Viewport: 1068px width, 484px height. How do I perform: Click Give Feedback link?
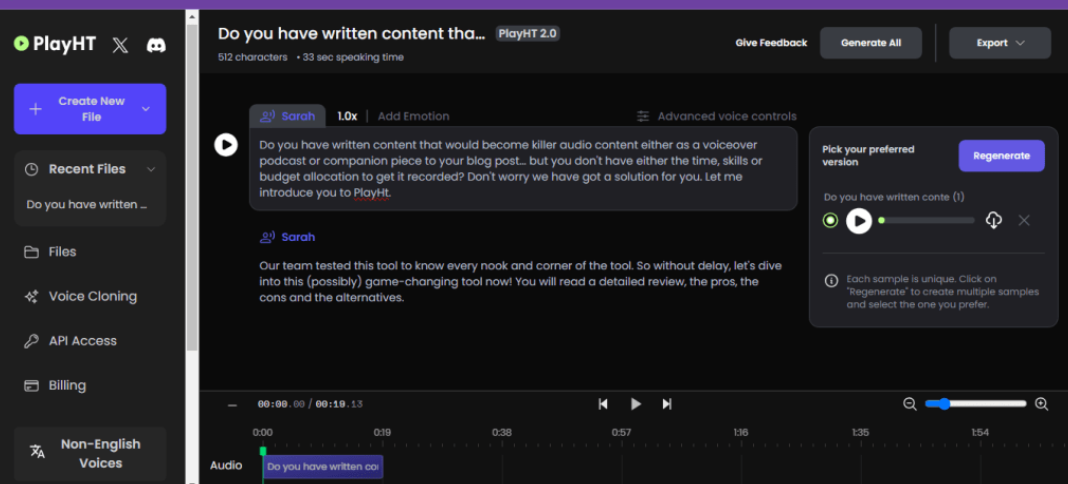point(771,43)
